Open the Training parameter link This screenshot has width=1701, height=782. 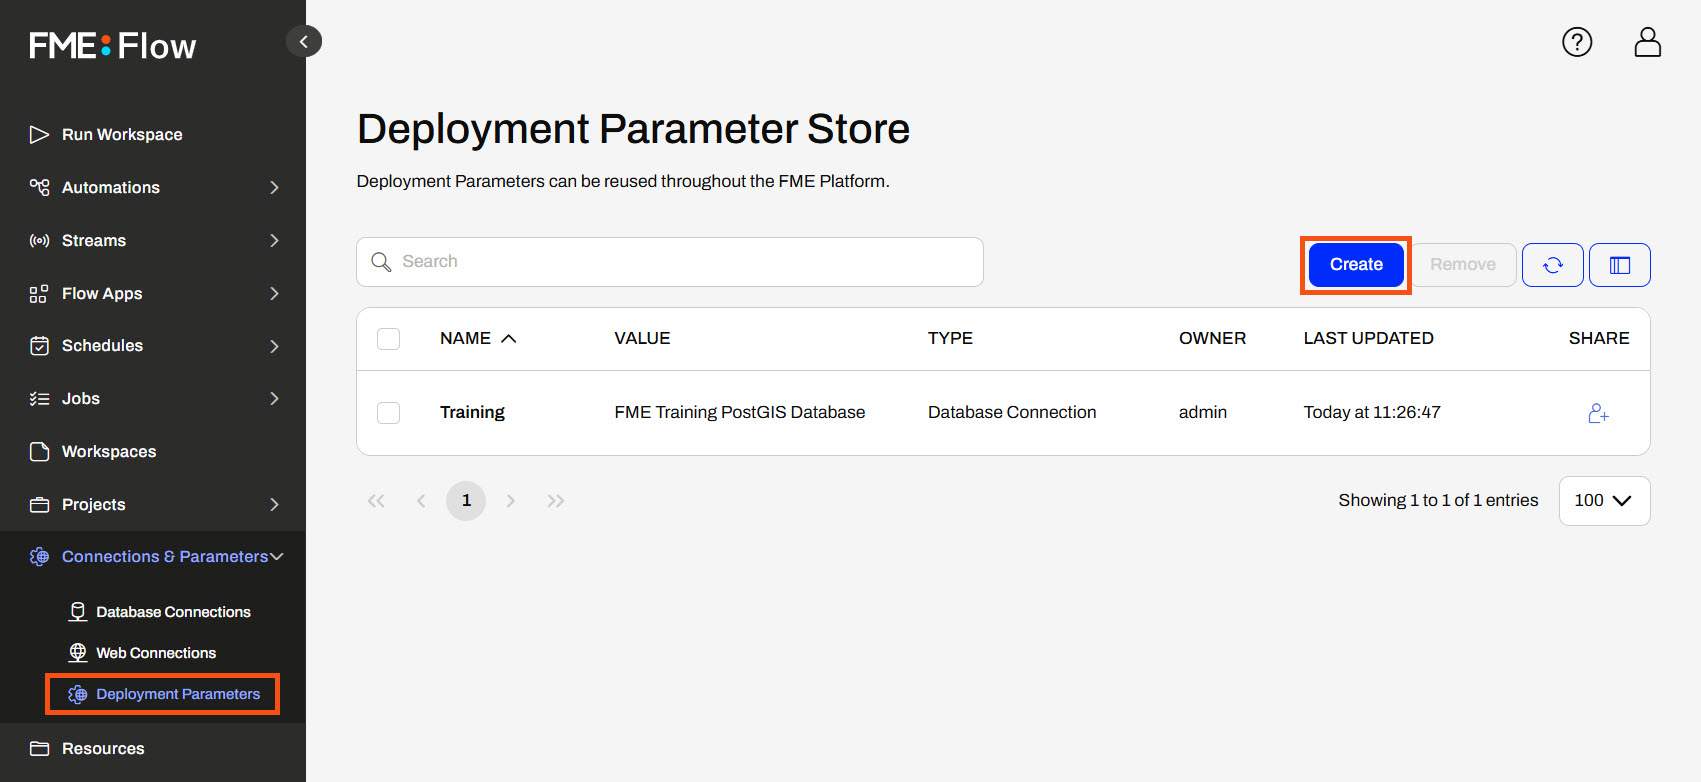pyautogui.click(x=472, y=413)
